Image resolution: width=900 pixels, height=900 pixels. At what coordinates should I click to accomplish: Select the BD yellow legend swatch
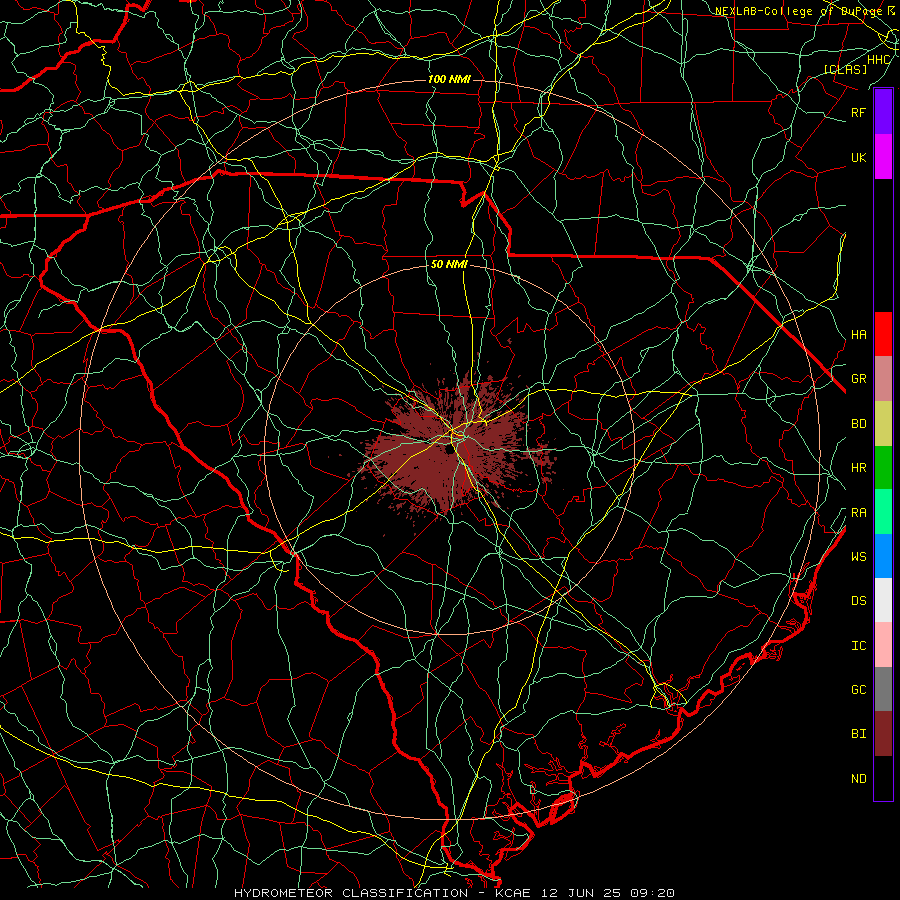coord(883,424)
